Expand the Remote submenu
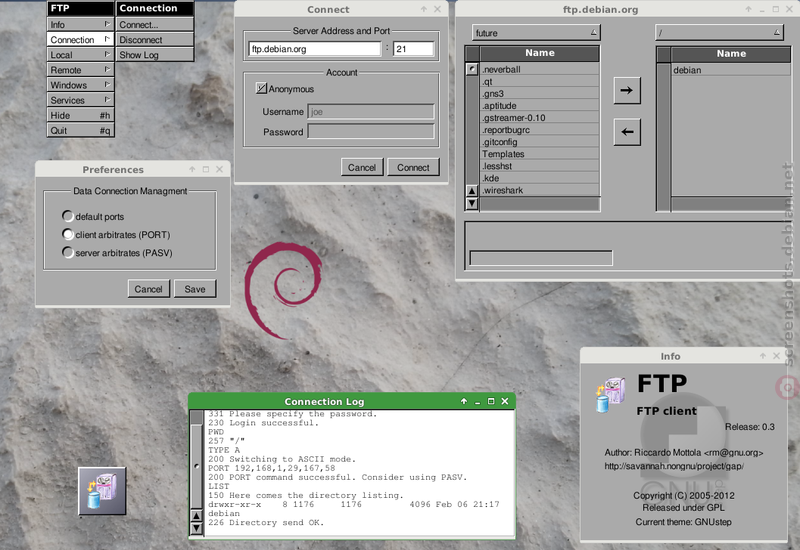Viewport: 800px width, 550px height. (81, 70)
